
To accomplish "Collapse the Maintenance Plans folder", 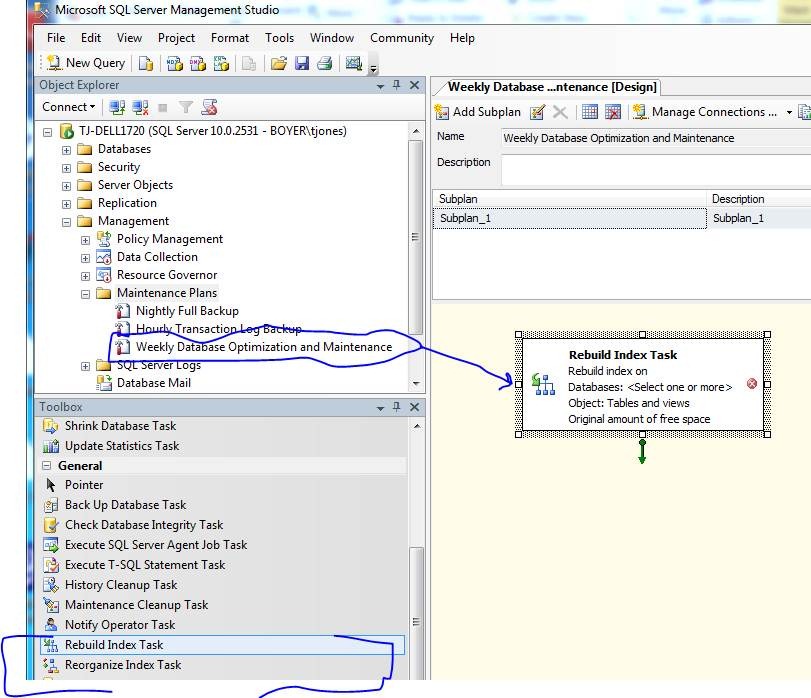I will pos(85,294).
